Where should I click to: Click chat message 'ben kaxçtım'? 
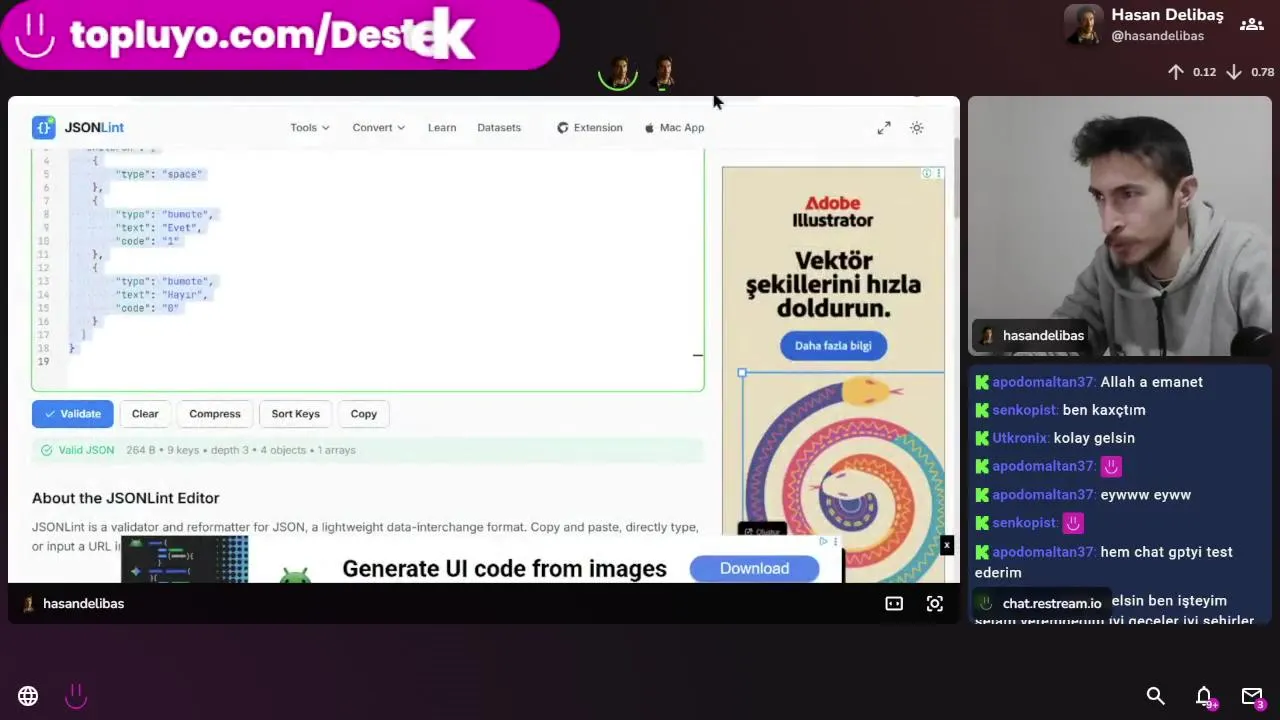point(1104,410)
